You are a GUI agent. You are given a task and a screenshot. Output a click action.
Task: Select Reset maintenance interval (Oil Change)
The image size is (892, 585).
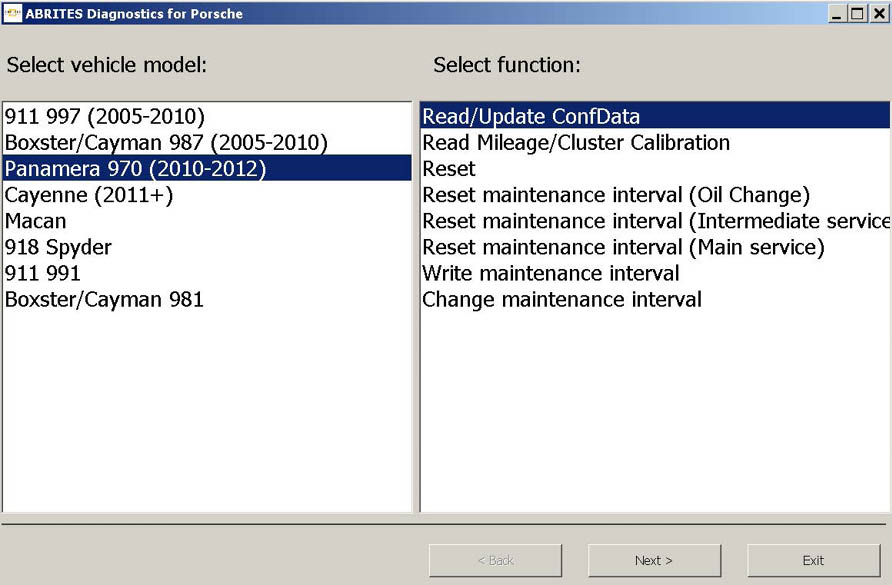pos(616,195)
